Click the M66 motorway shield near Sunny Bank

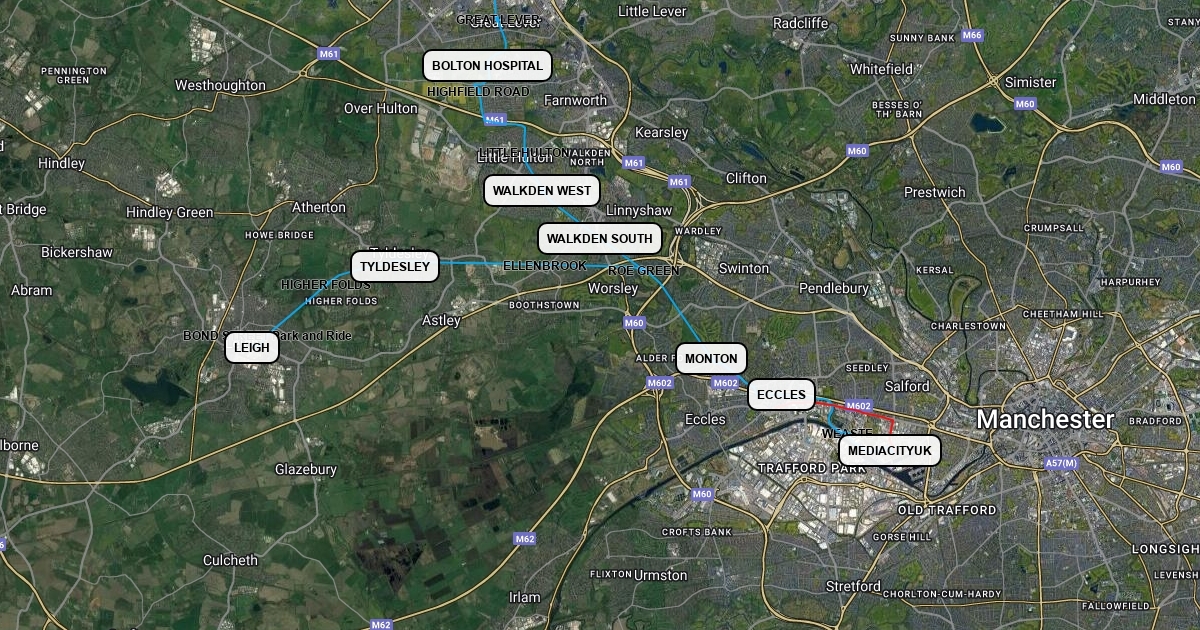coord(972,35)
